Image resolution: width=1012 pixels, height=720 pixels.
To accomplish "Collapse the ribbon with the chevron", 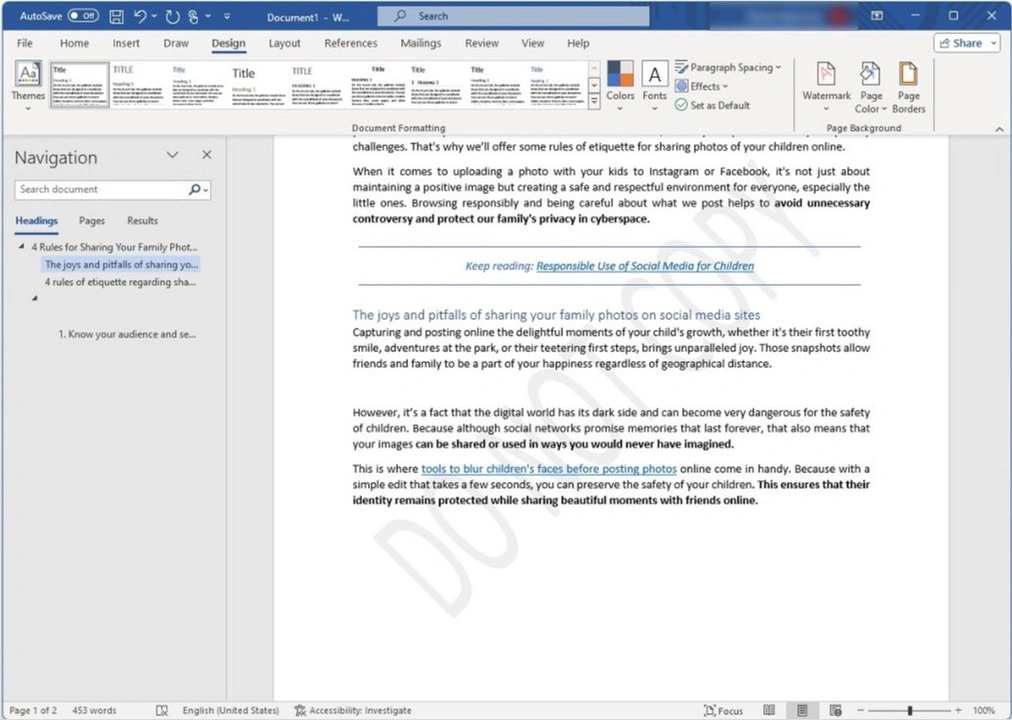I will (999, 129).
